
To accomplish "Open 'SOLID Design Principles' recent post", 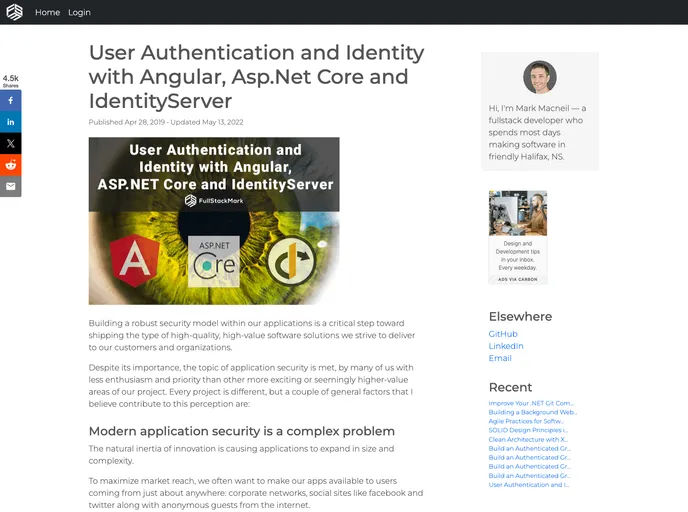I will tap(528, 430).
